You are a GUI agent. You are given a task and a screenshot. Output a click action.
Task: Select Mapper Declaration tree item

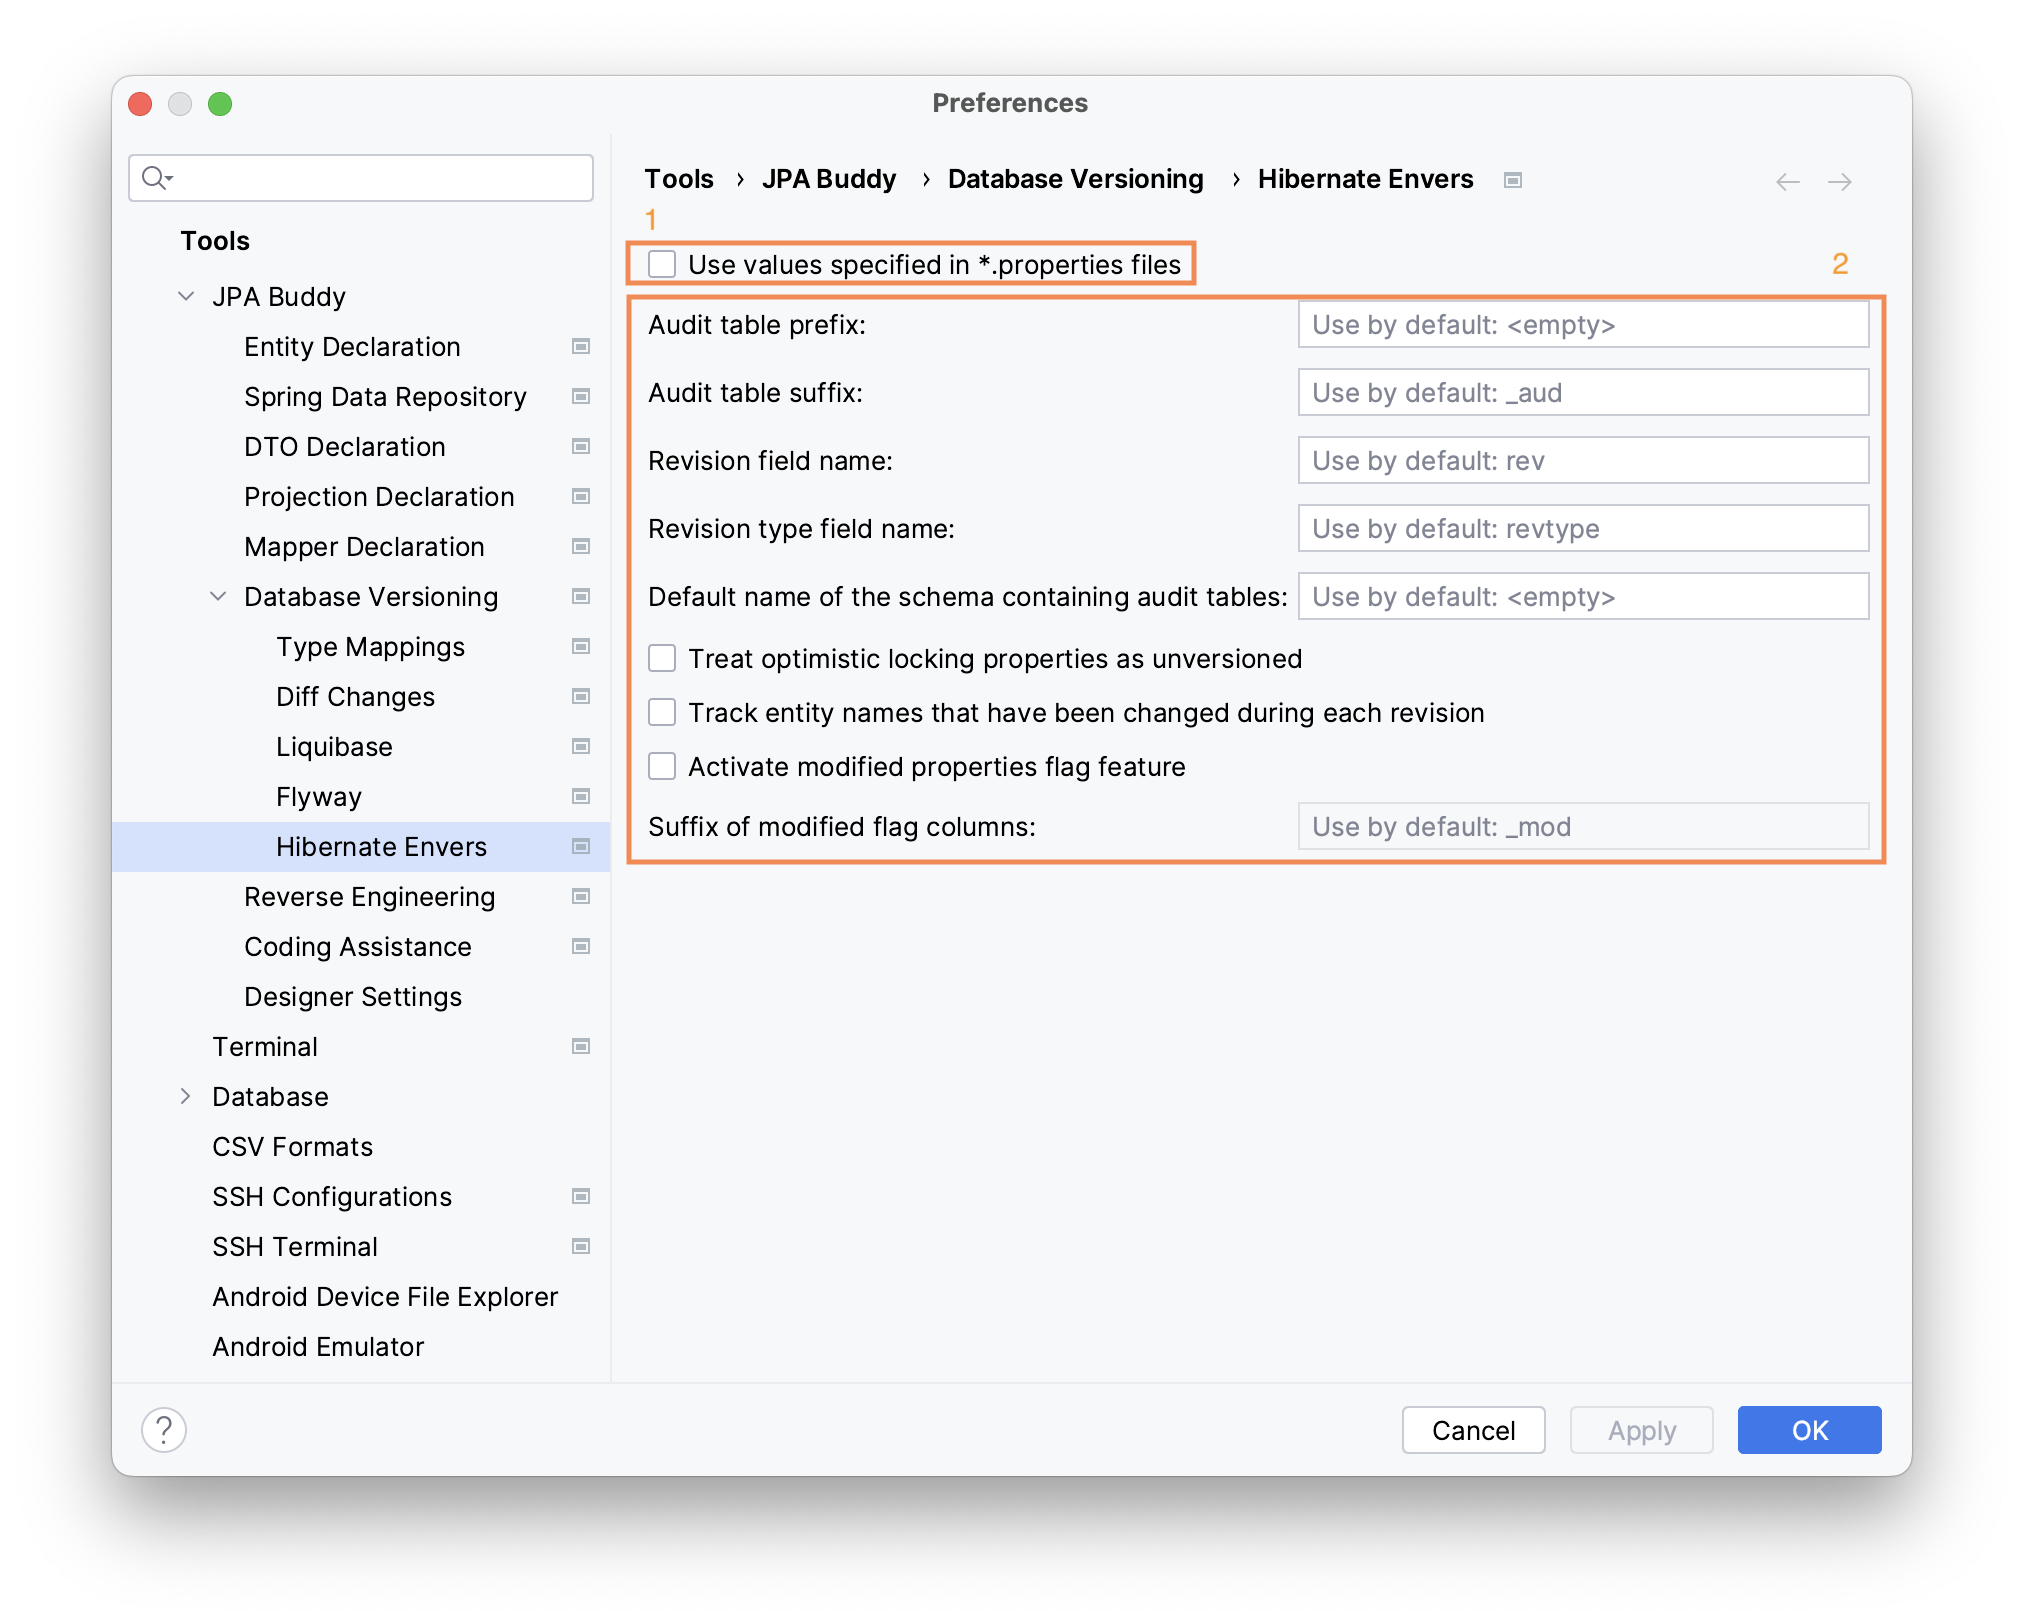pyautogui.click(x=364, y=546)
